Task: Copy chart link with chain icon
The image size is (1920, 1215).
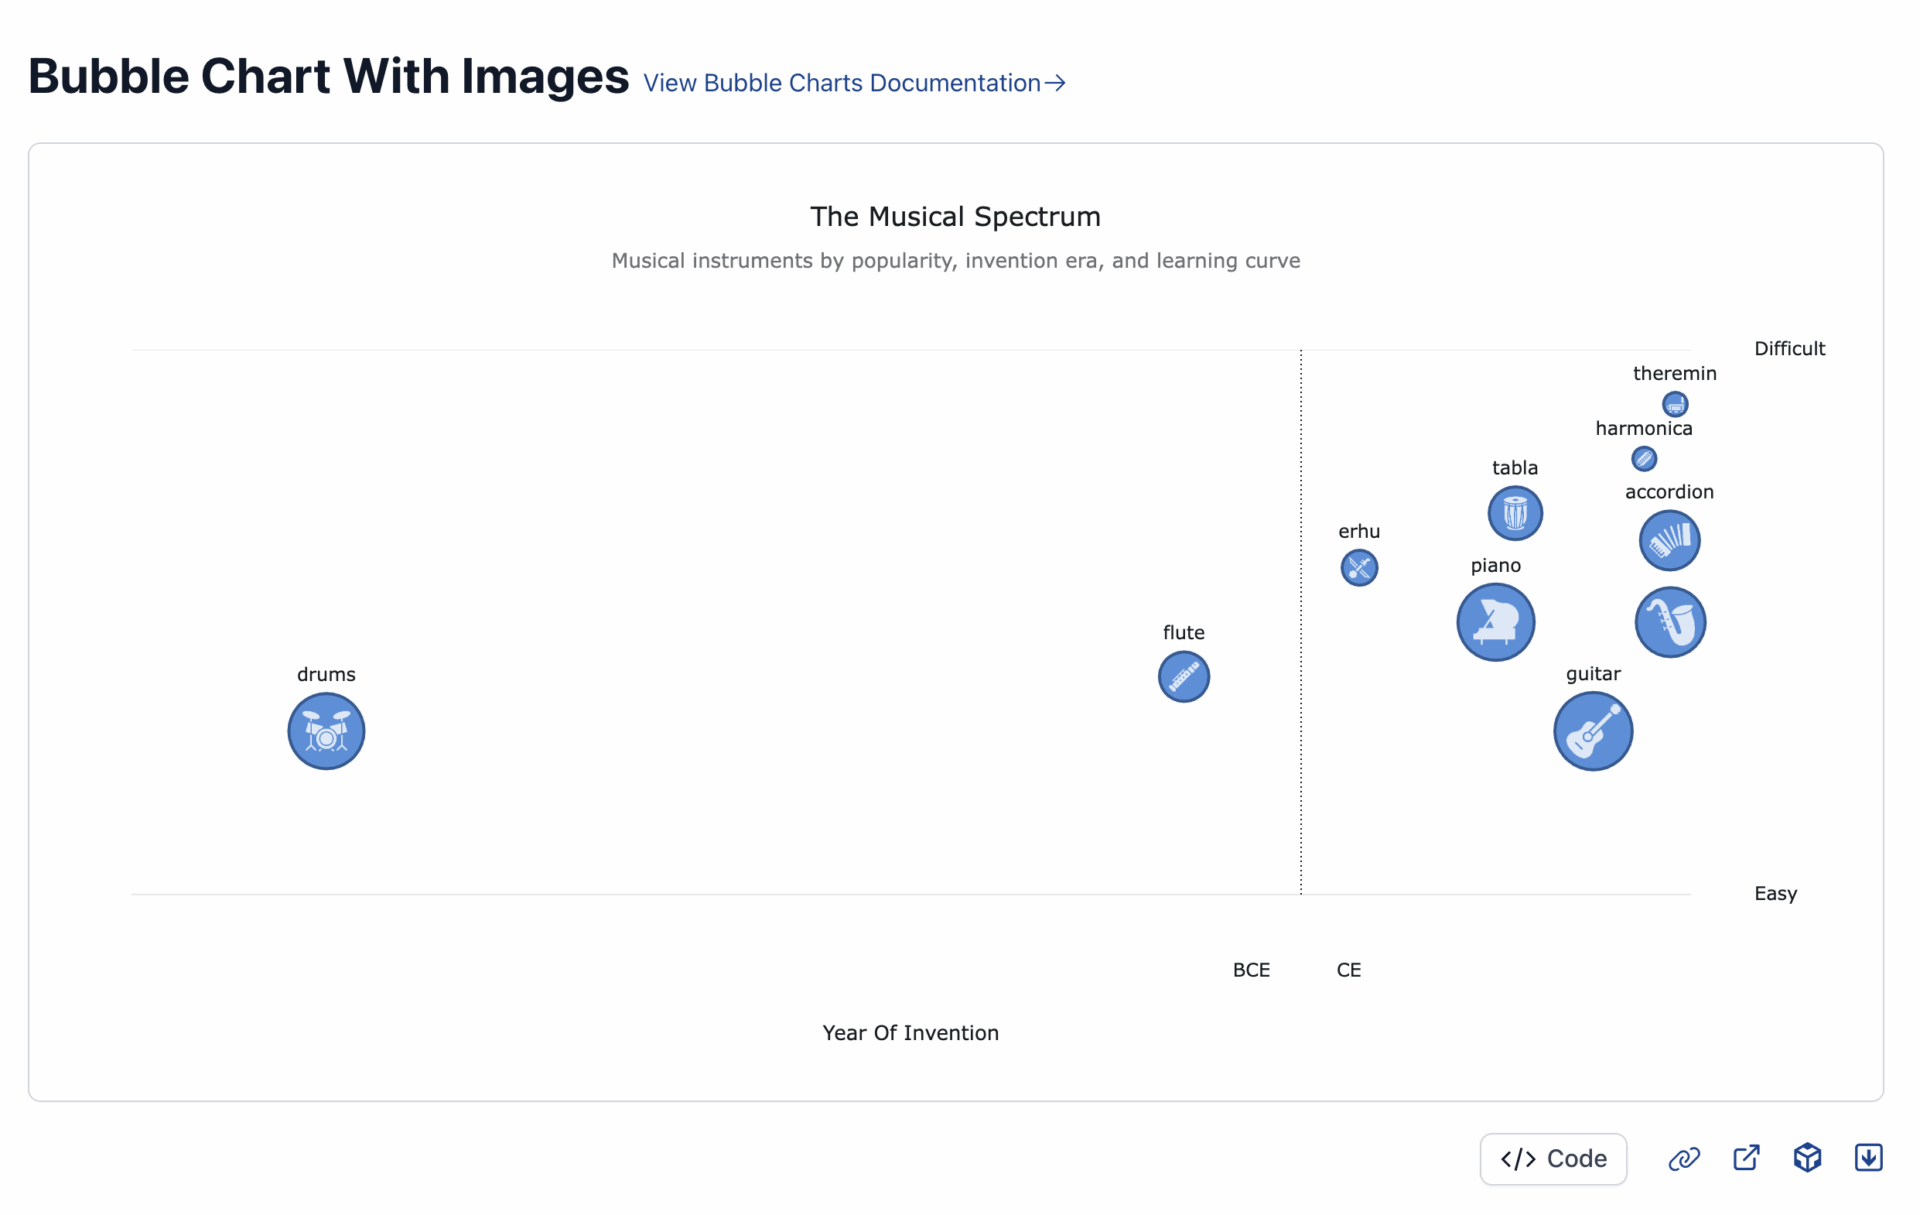Action: pyautogui.click(x=1684, y=1158)
